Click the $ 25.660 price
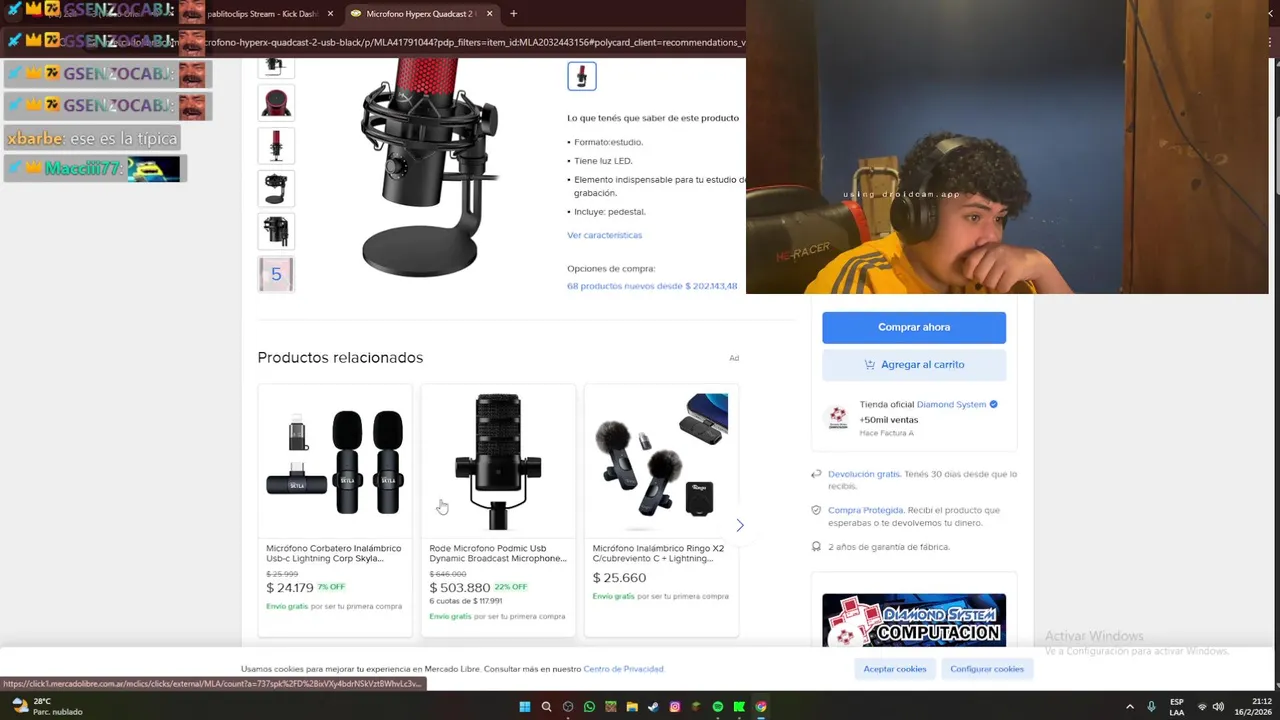 [x=619, y=578]
